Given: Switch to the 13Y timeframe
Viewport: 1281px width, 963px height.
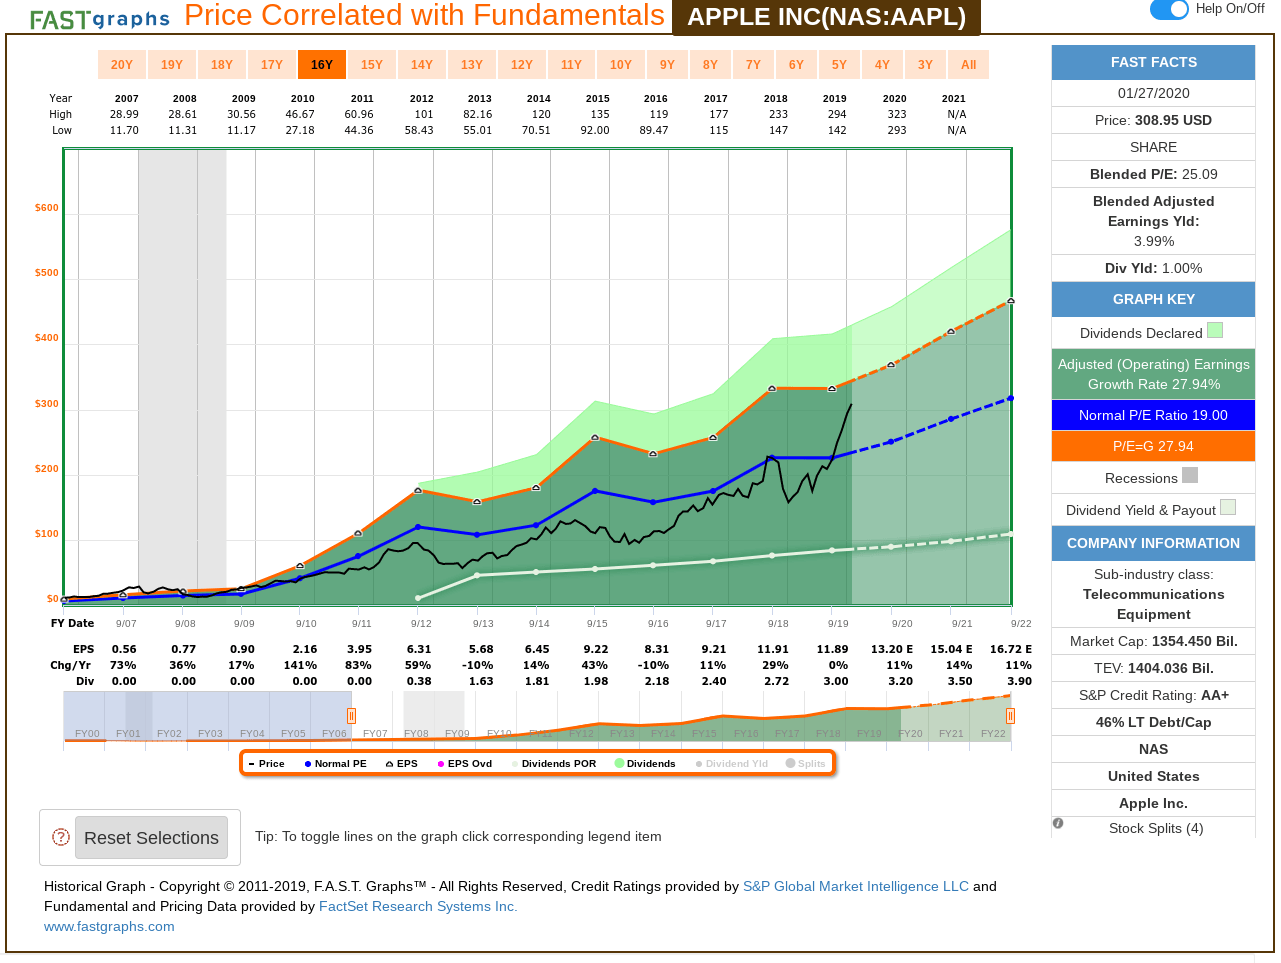Looking at the screenshot, I should pos(472,65).
